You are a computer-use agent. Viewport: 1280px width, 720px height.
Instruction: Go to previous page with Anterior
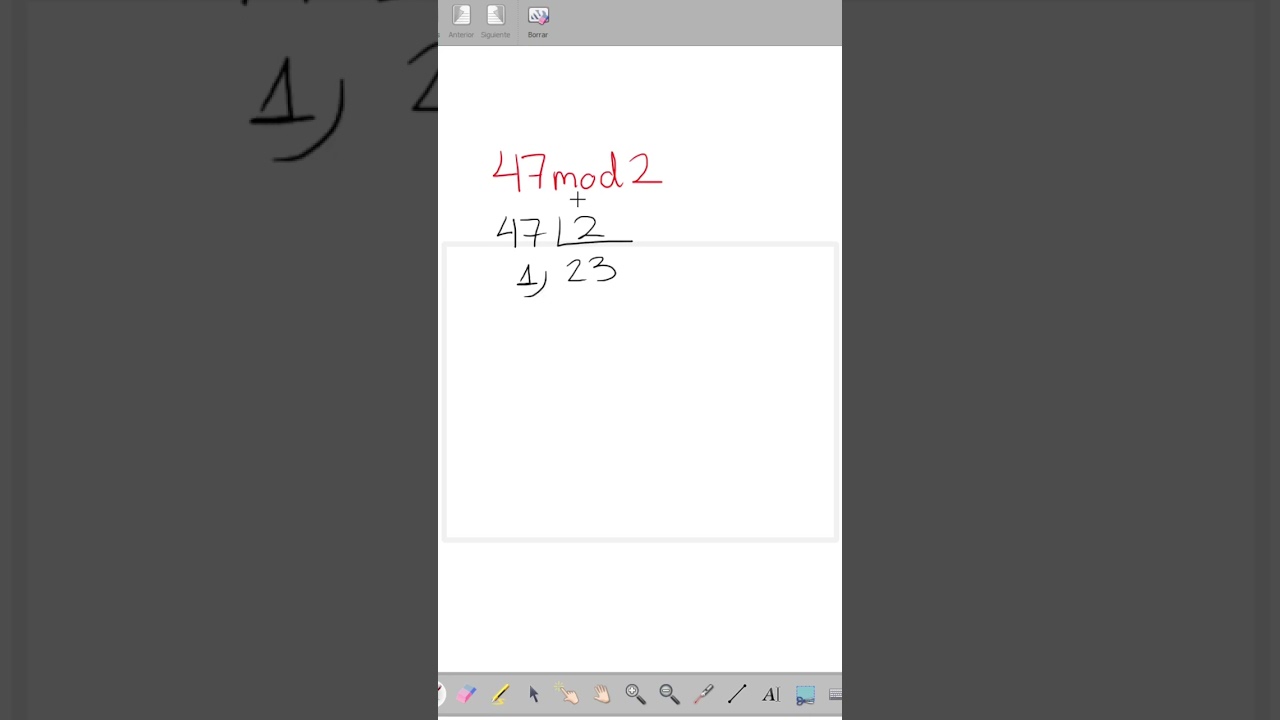tap(461, 22)
